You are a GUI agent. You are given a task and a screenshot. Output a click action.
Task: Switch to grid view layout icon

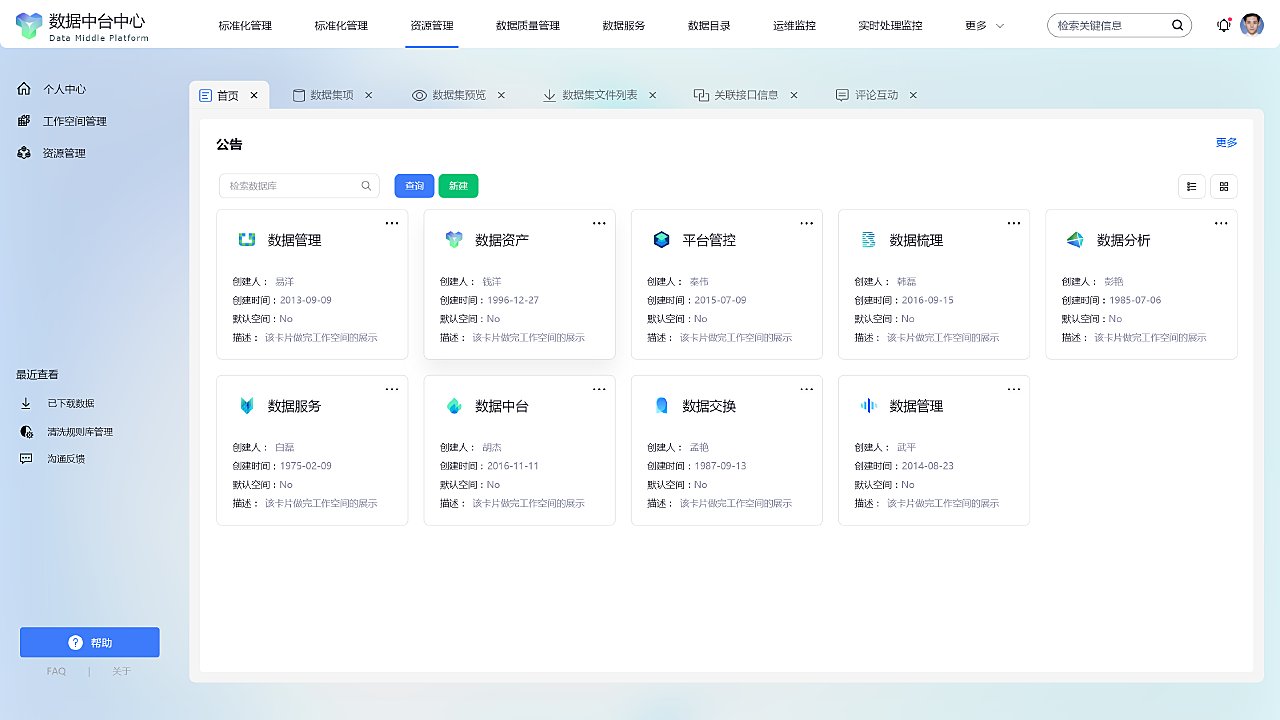point(1224,186)
